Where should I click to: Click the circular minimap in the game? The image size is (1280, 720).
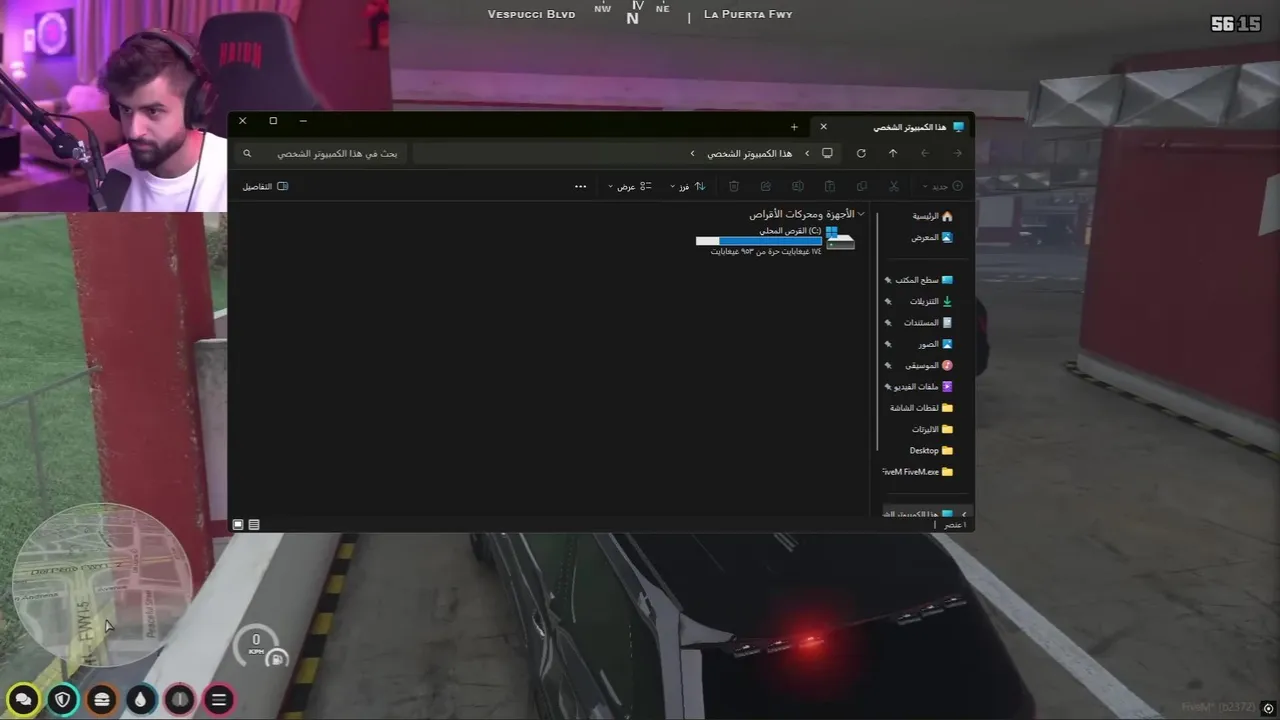click(x=102, y=586)
